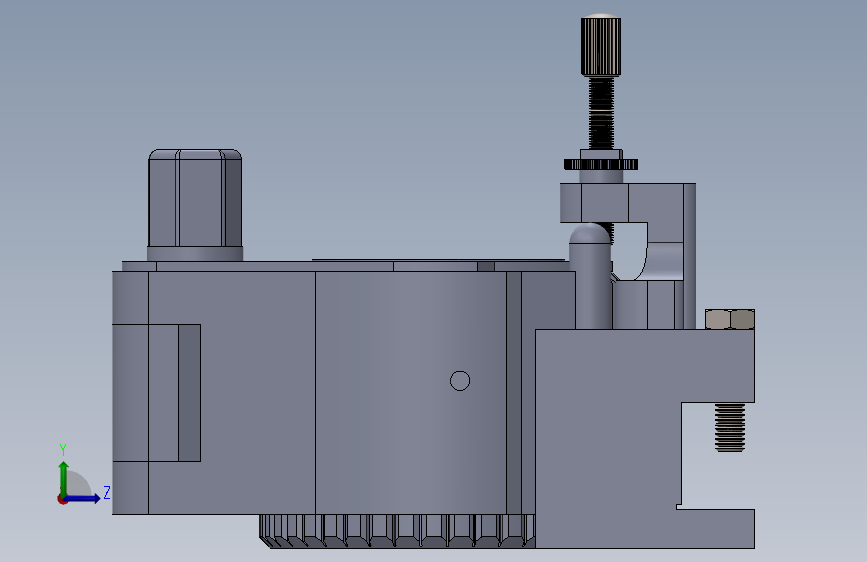Select the large cylindrical knob on top left
Image resolution: width=867 pixels, height=562 pixels.
pos(195,205)
